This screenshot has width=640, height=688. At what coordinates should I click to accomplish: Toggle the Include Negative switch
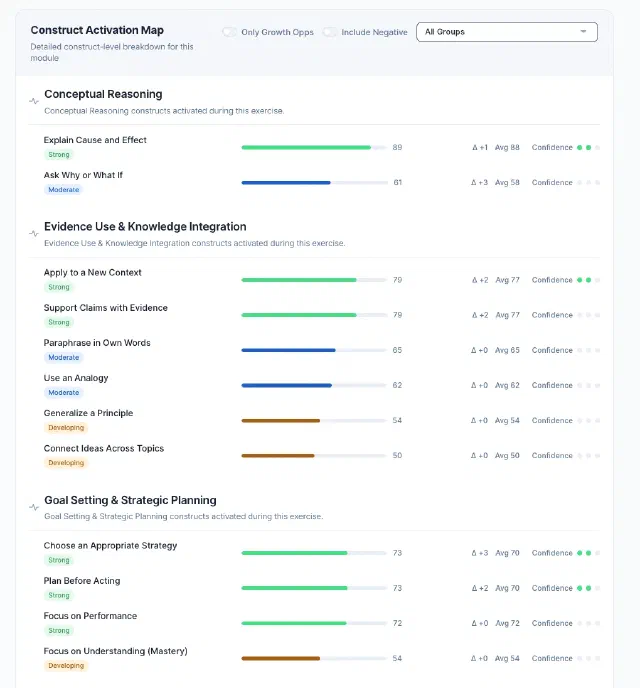[x=330, y=32]
